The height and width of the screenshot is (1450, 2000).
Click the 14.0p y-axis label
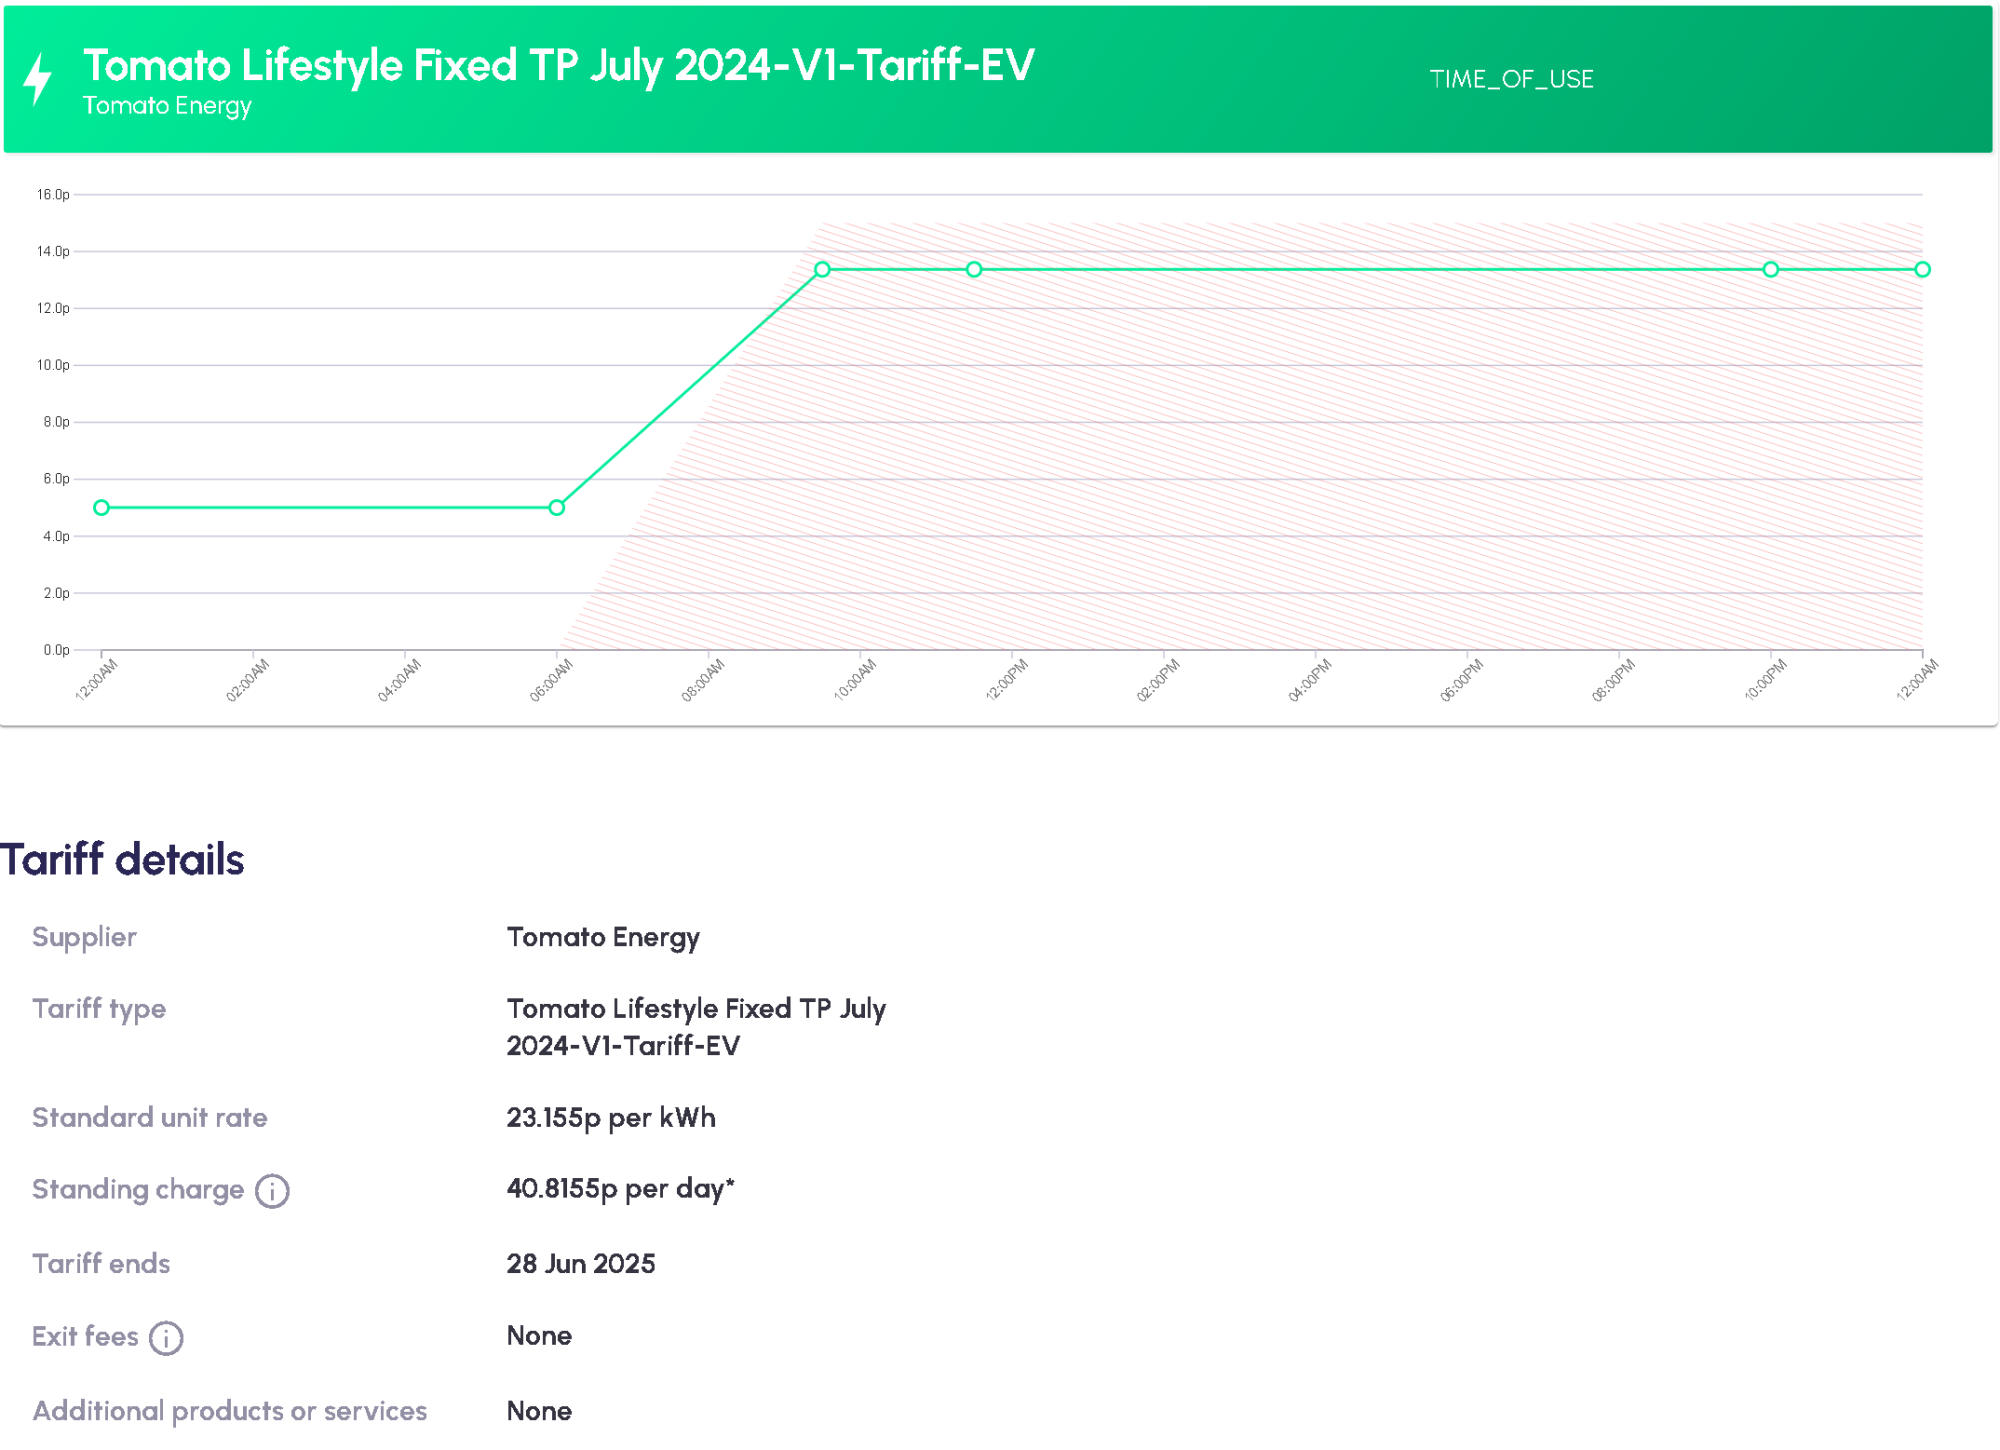(53, 251)
